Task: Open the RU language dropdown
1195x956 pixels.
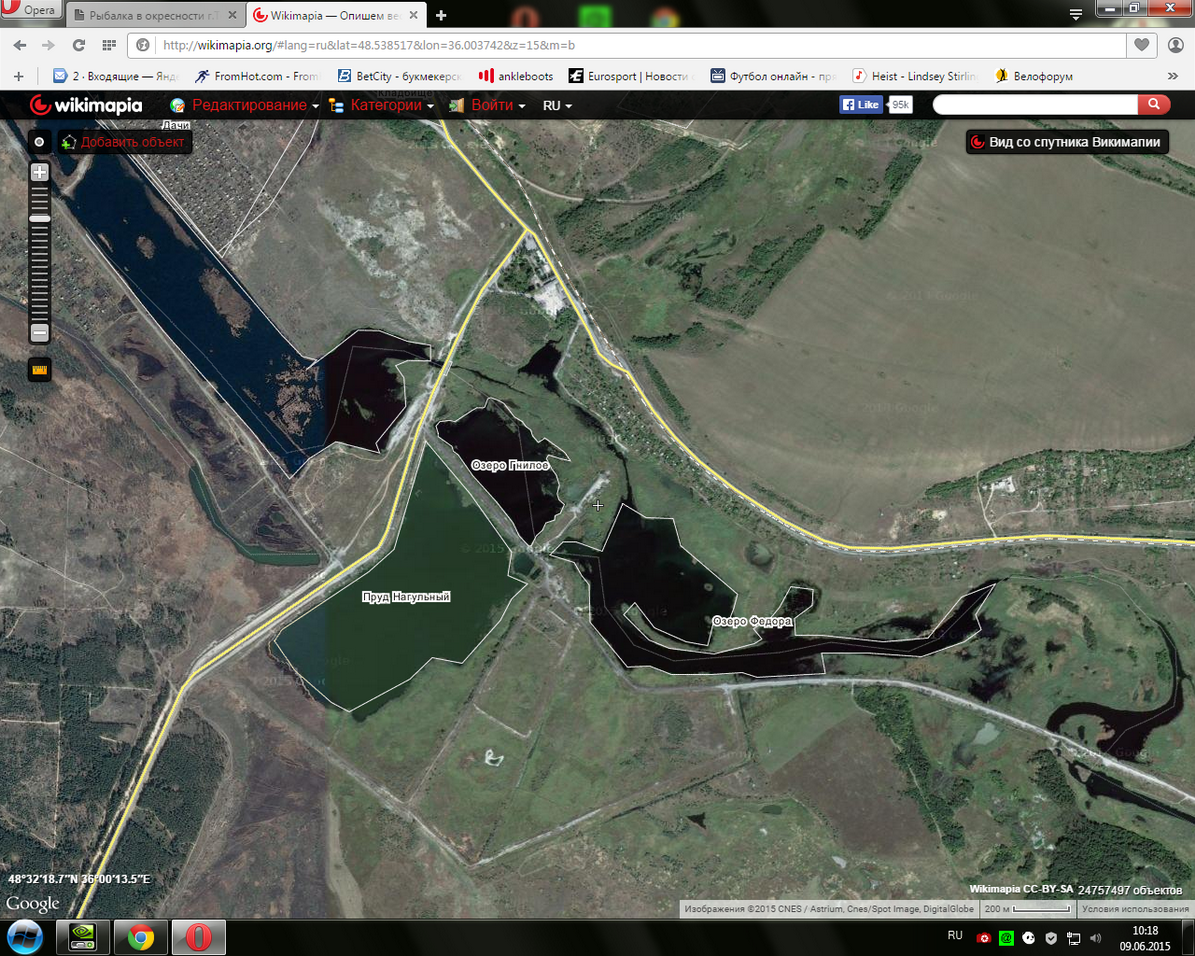Action: [557, 105]
